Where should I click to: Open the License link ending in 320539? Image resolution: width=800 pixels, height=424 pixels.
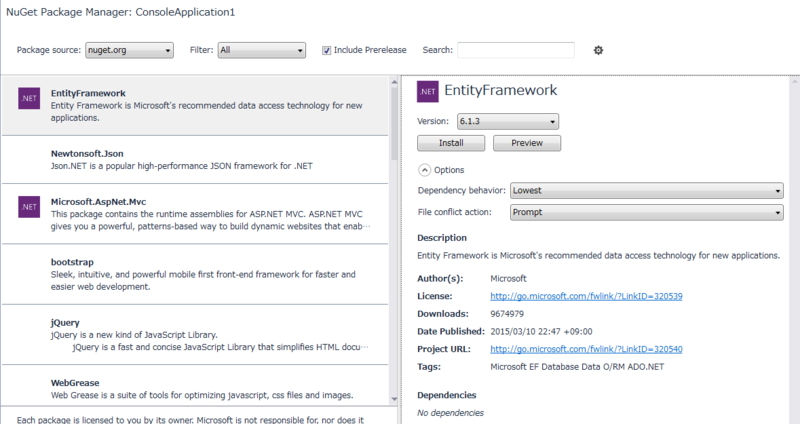click(586, 296)
